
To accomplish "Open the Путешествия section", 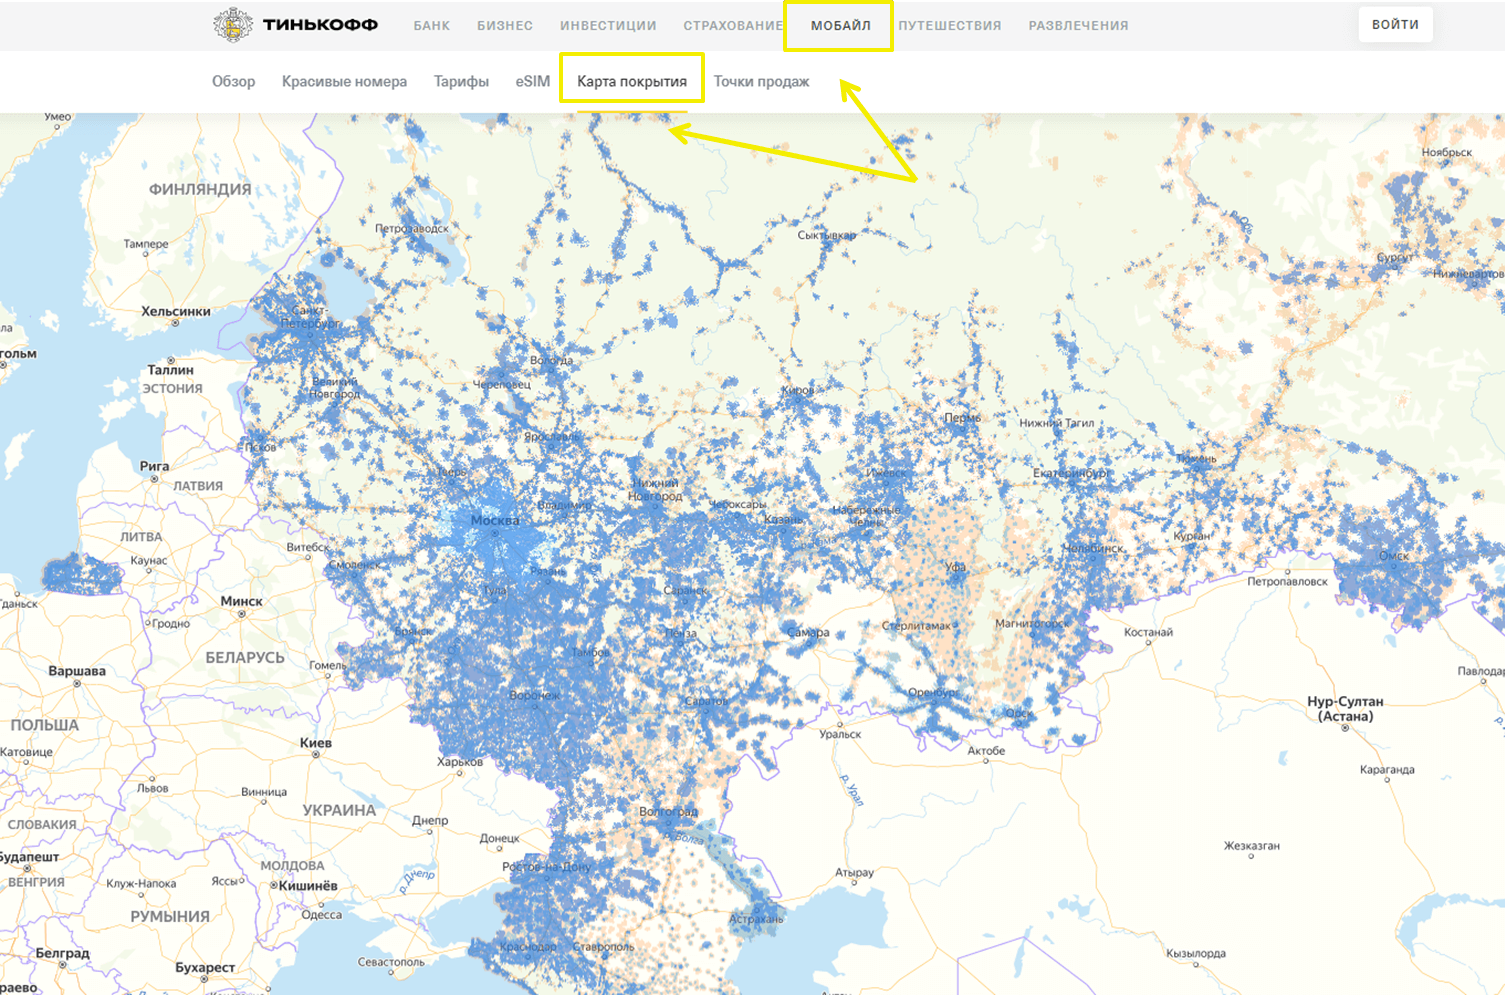I will [x=949, y=26].
